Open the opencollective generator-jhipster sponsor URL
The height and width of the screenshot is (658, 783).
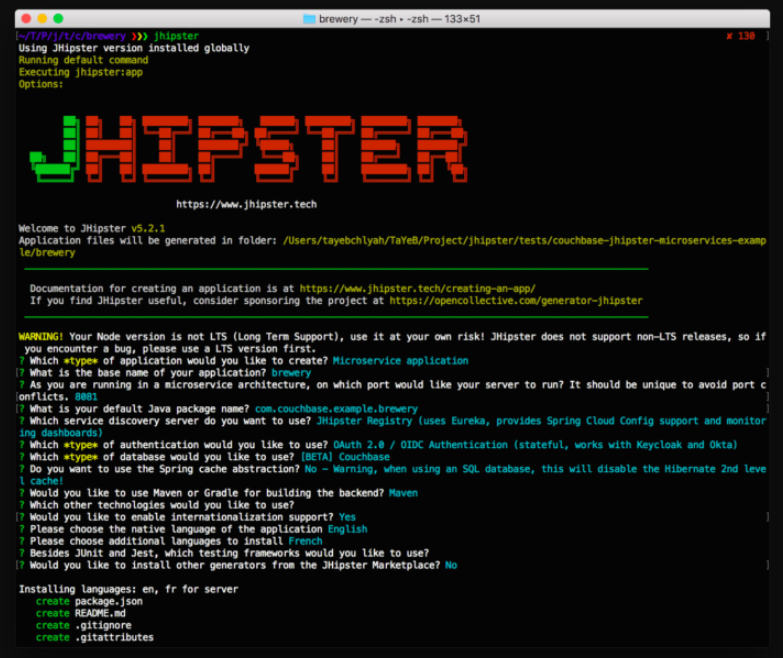[516, 300]
